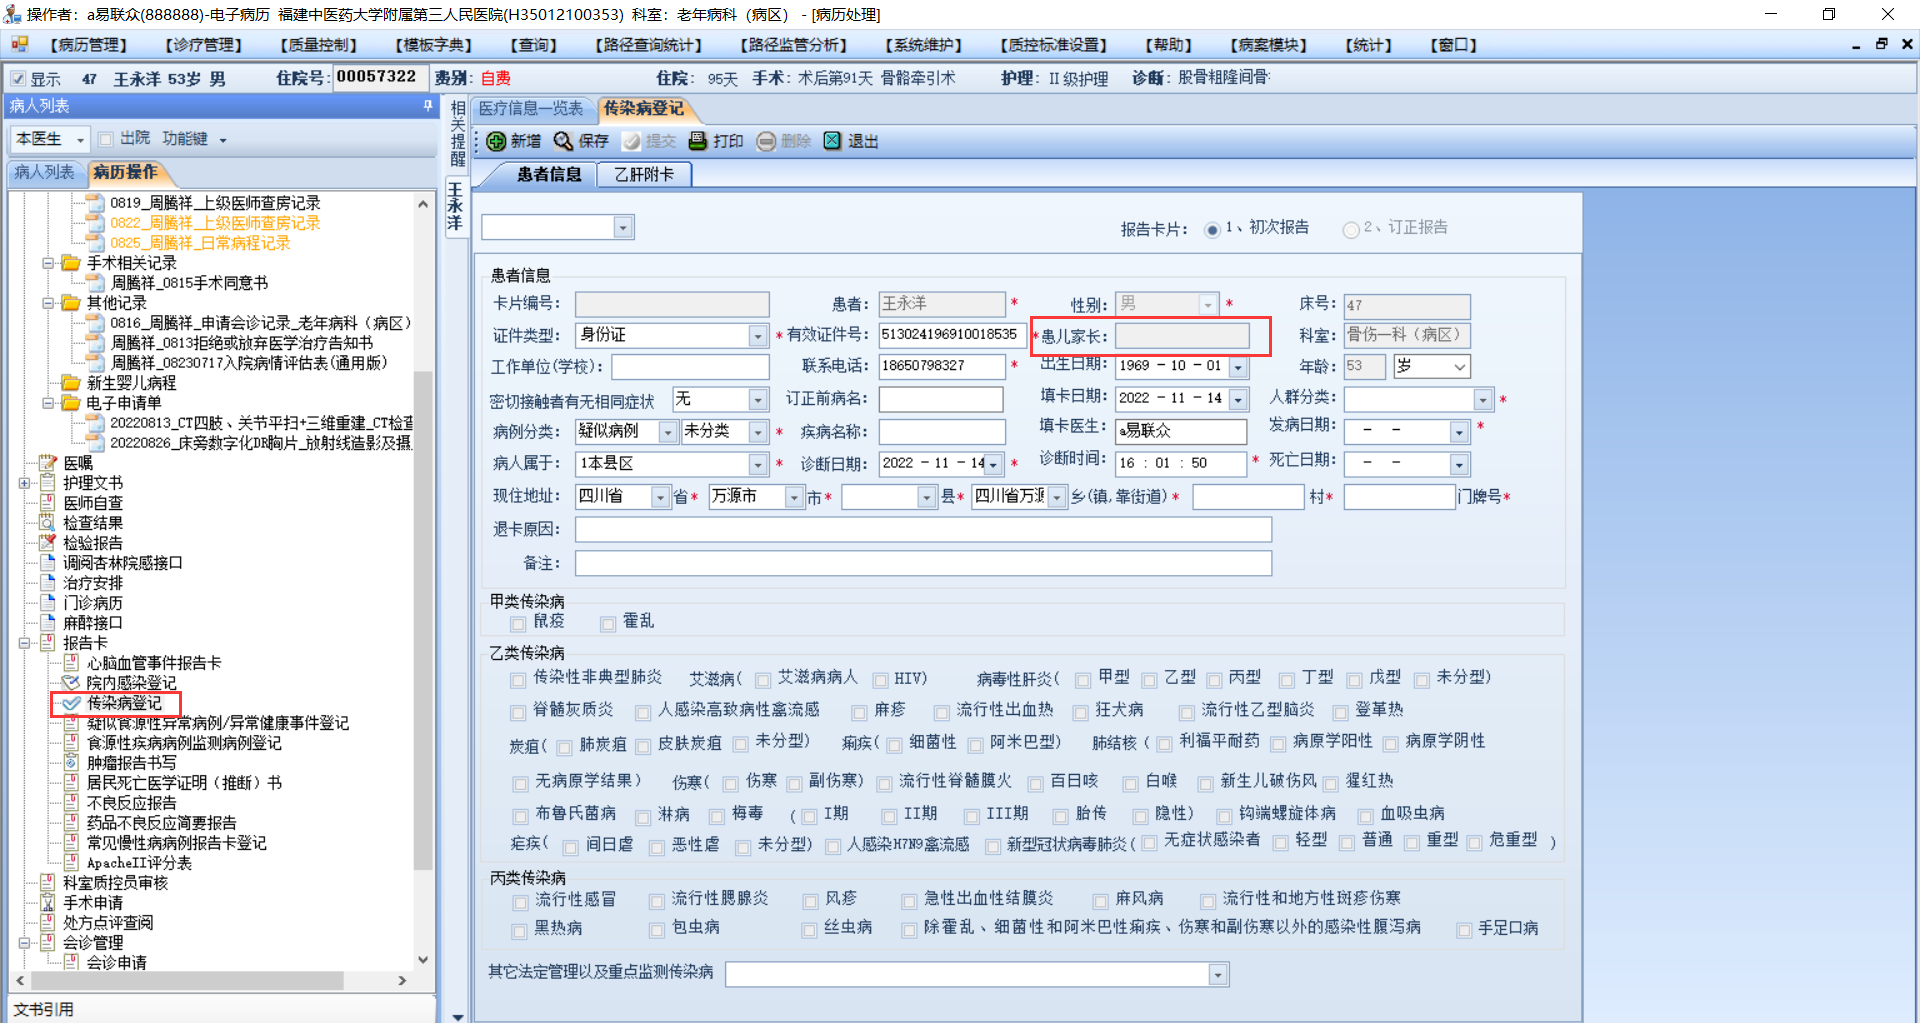Screen dimensions: 1920x1023
Task: Click the 处方点评查阅 icon in tree
Action: 48,923
